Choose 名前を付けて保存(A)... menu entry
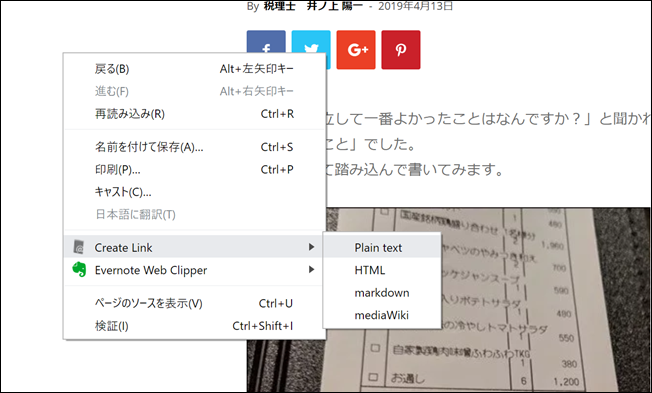This screenshot has width=652, height=393. pyautogui.click(x=194, y=147)
